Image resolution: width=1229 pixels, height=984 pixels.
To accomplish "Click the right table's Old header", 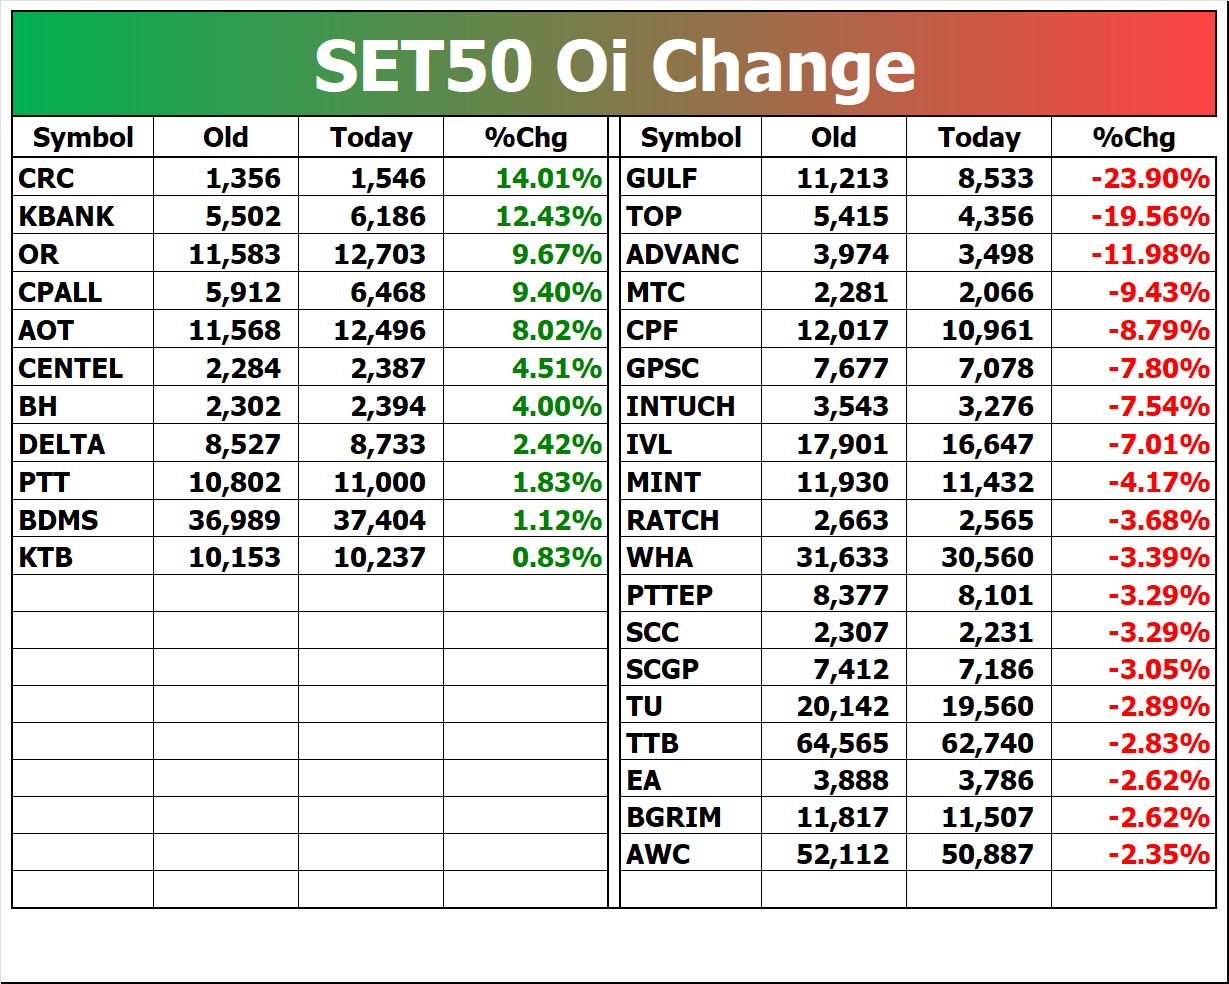I will (x=834, y=137).
